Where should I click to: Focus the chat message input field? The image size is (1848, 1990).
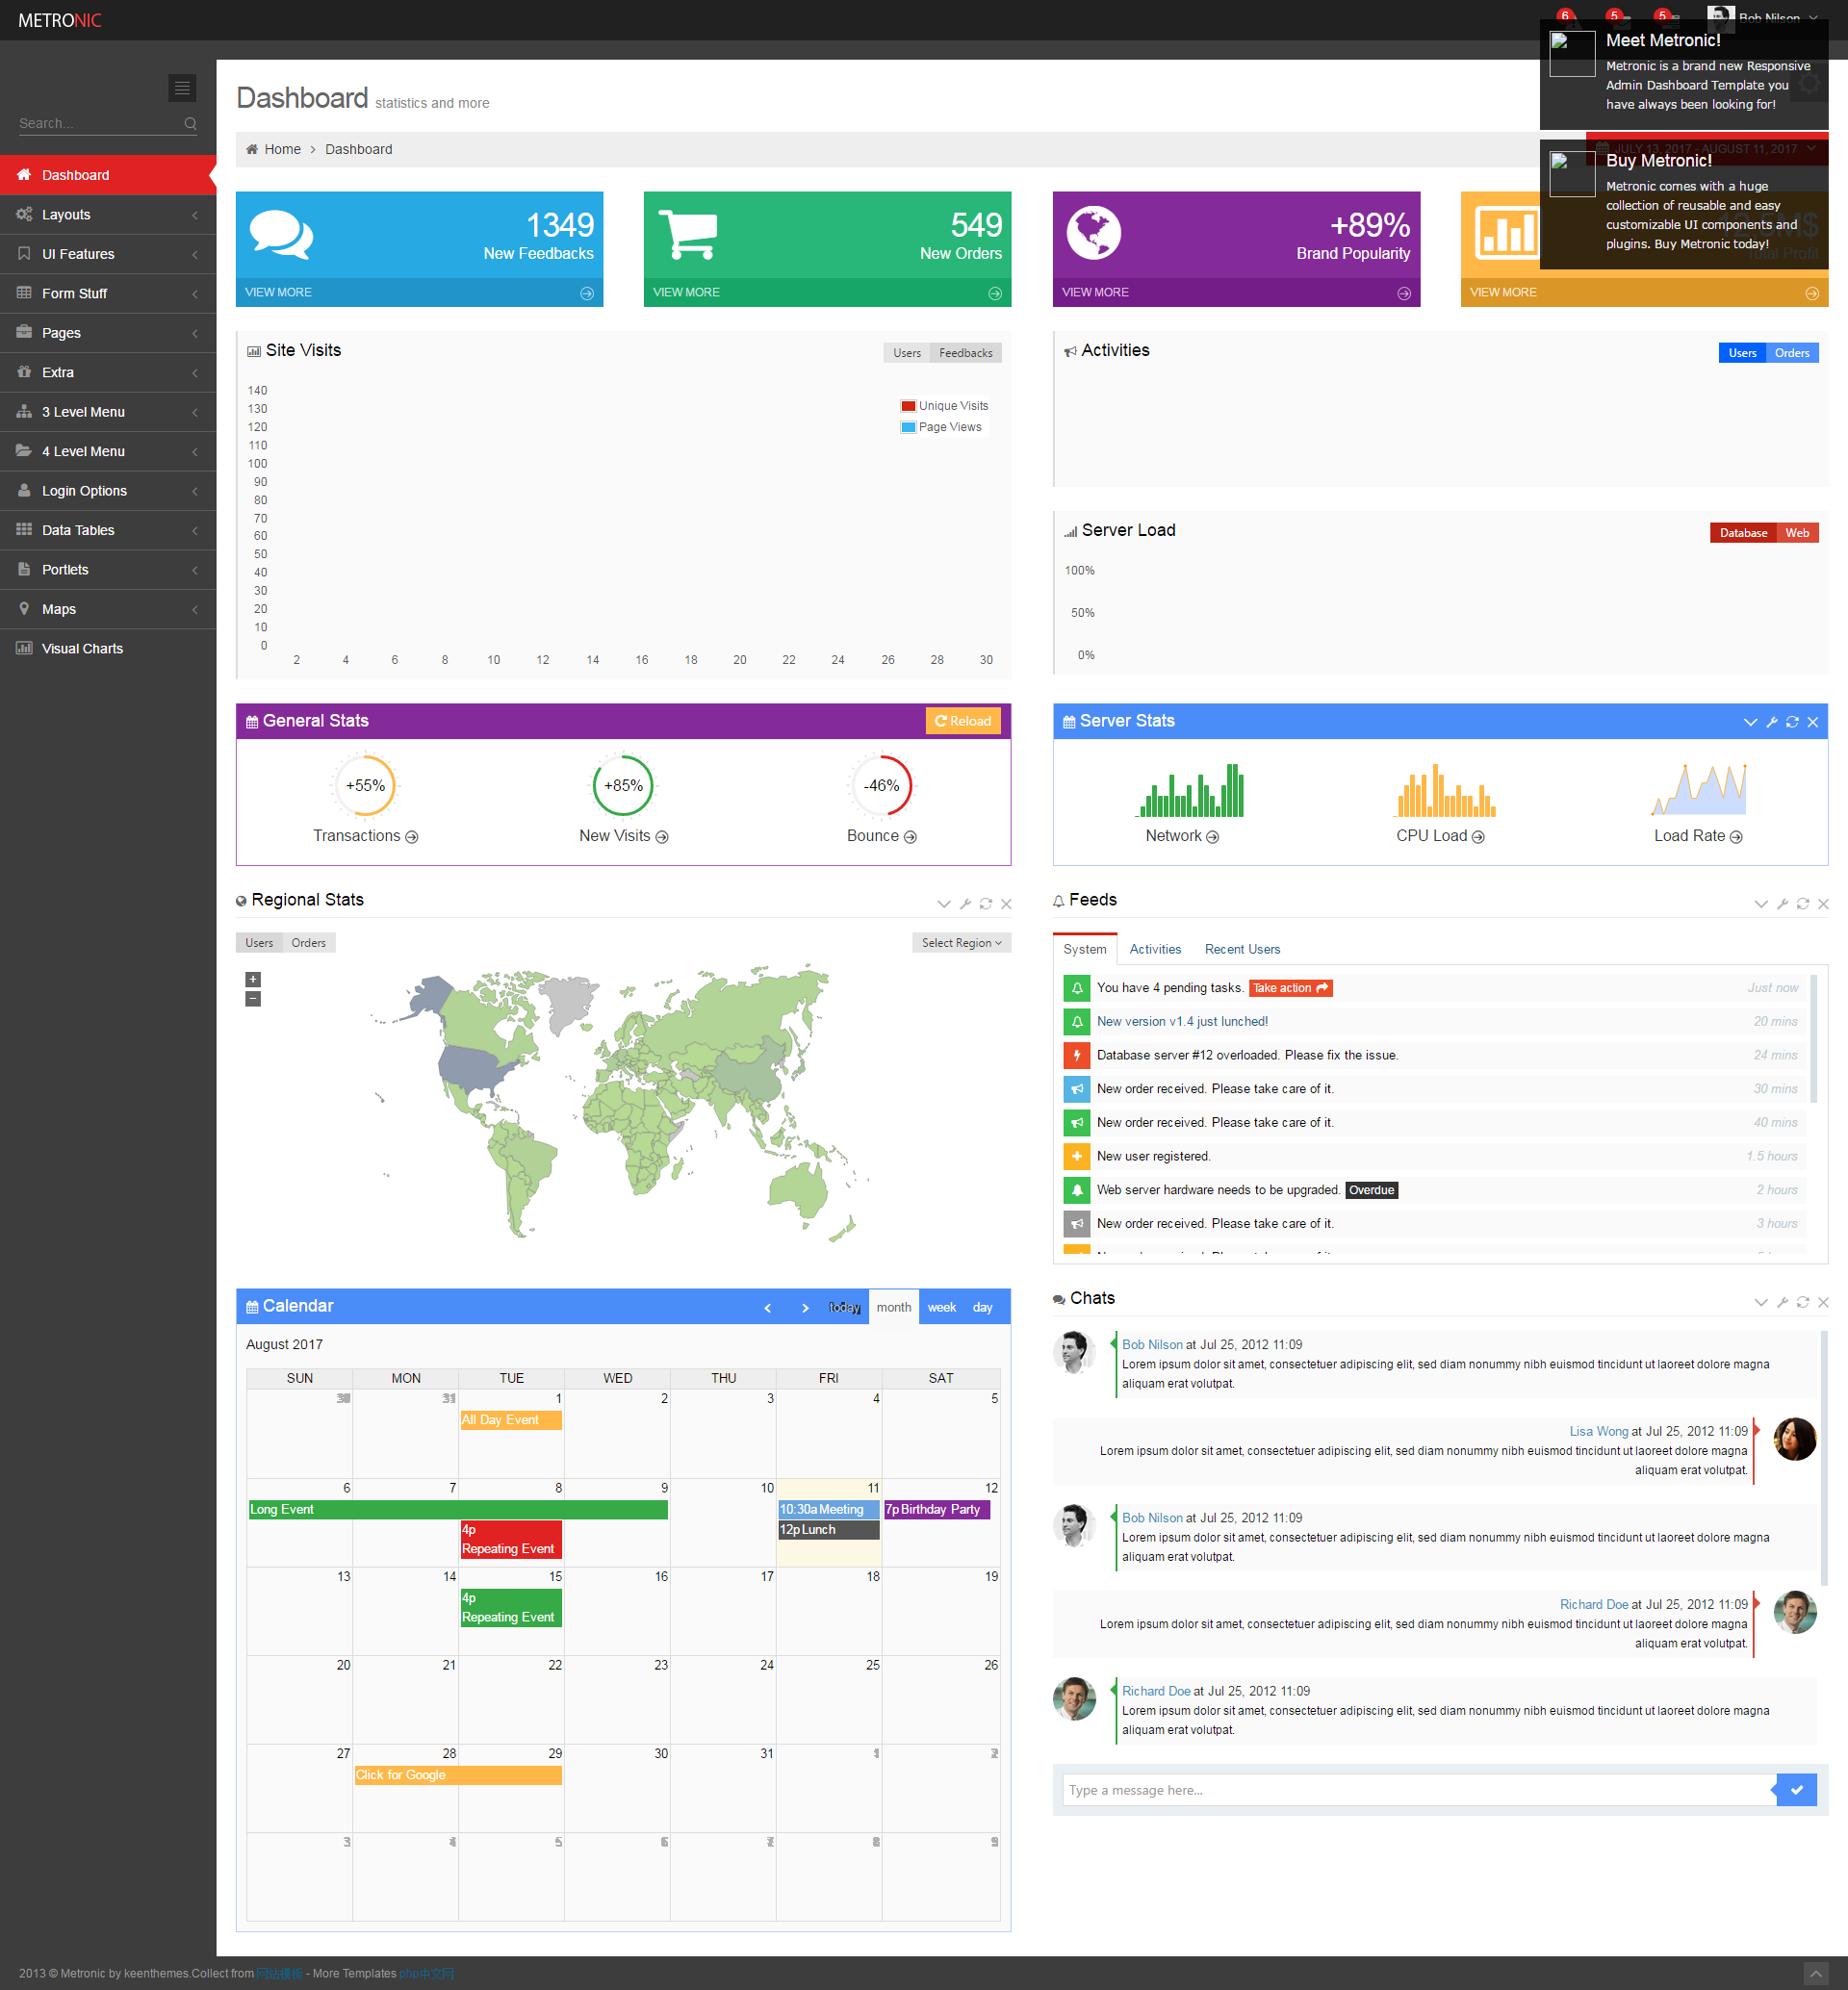[x=1419, y=1790]
